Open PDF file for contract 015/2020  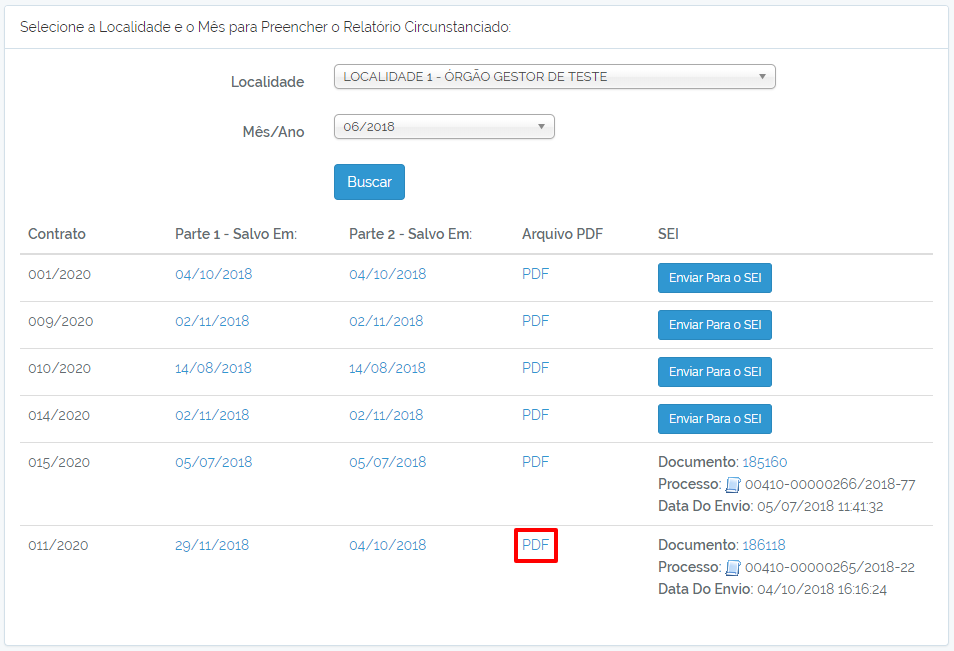tap(535, 462)
